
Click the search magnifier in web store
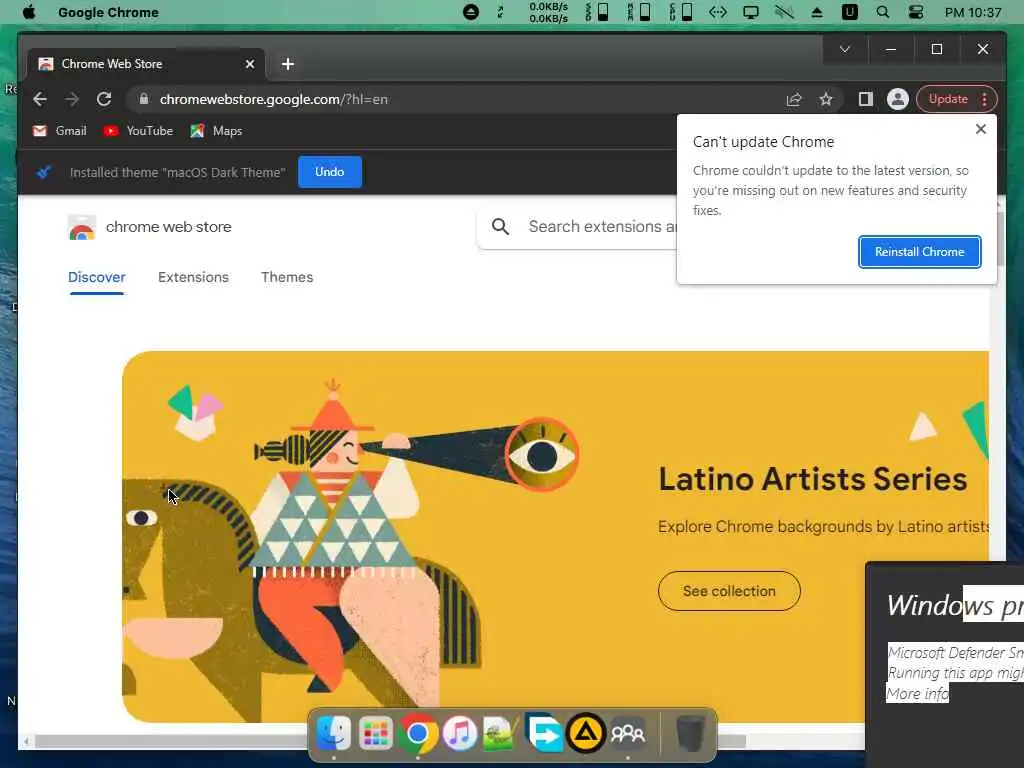coord(500,227)
